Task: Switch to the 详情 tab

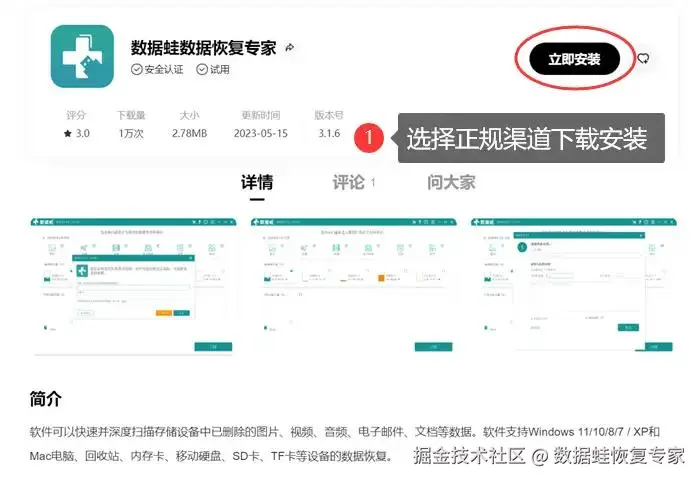Action: (257, 182)
